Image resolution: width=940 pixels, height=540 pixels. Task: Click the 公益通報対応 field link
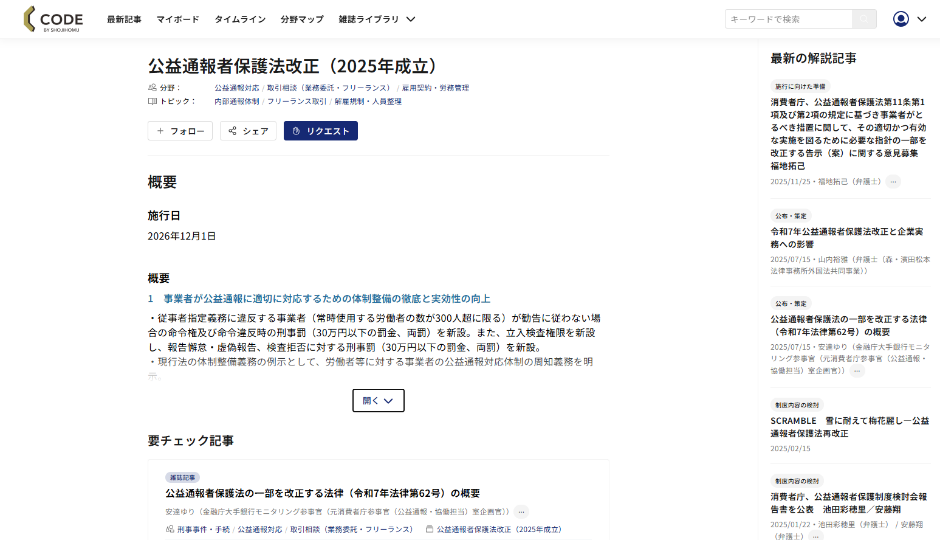[236, 88]
